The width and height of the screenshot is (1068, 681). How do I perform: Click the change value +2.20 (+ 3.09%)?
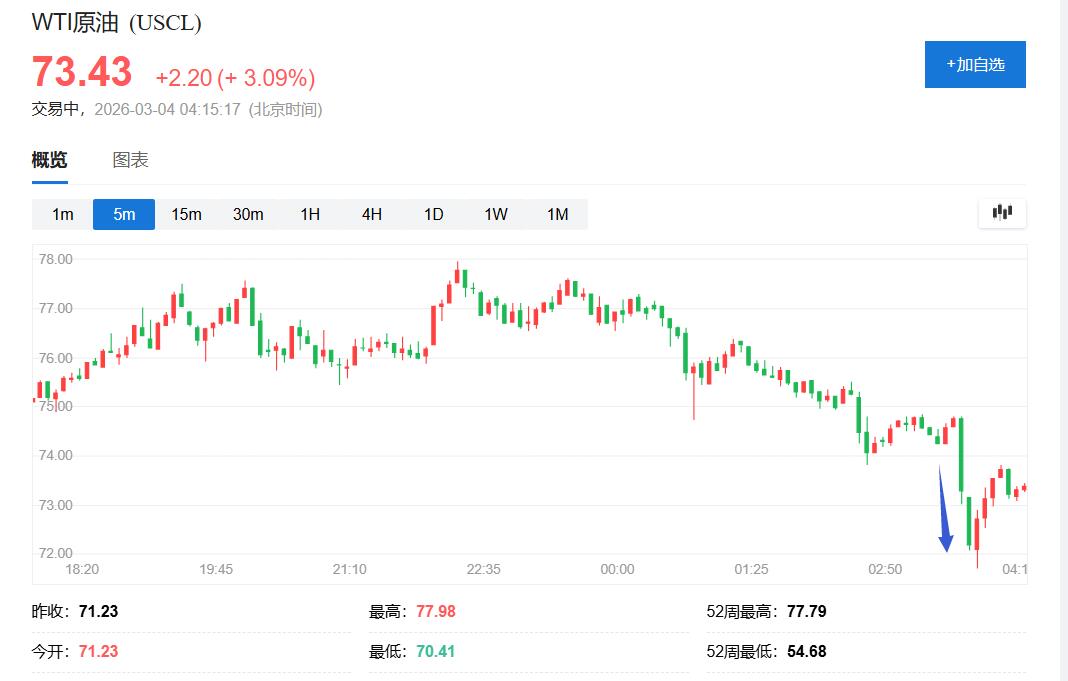point(235,78)
